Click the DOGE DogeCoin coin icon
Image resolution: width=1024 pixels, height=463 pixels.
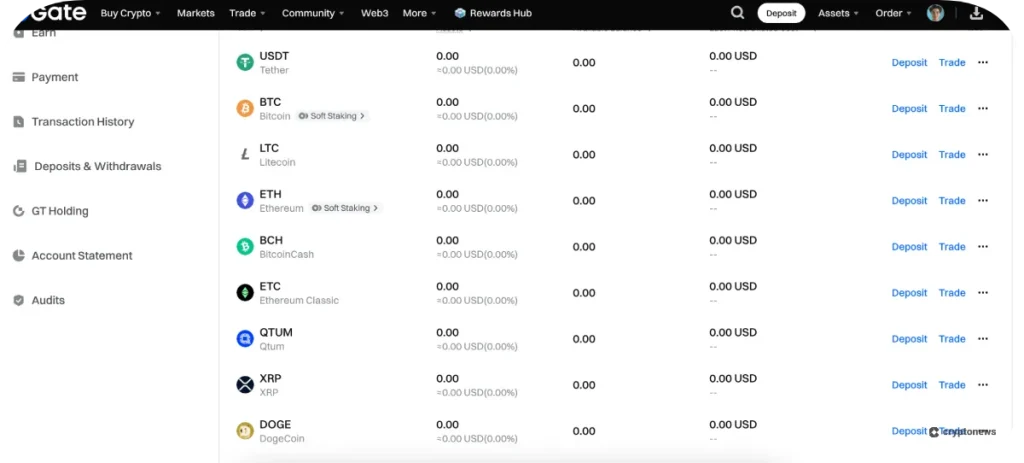[x=245, y=431]
